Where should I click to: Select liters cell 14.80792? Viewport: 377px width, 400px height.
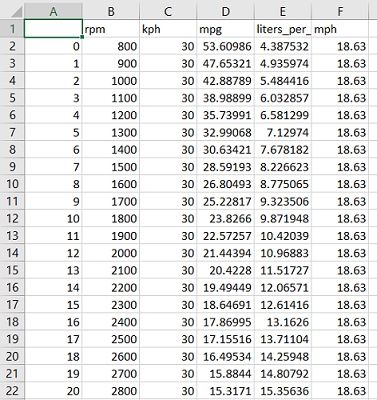(283, 373)
